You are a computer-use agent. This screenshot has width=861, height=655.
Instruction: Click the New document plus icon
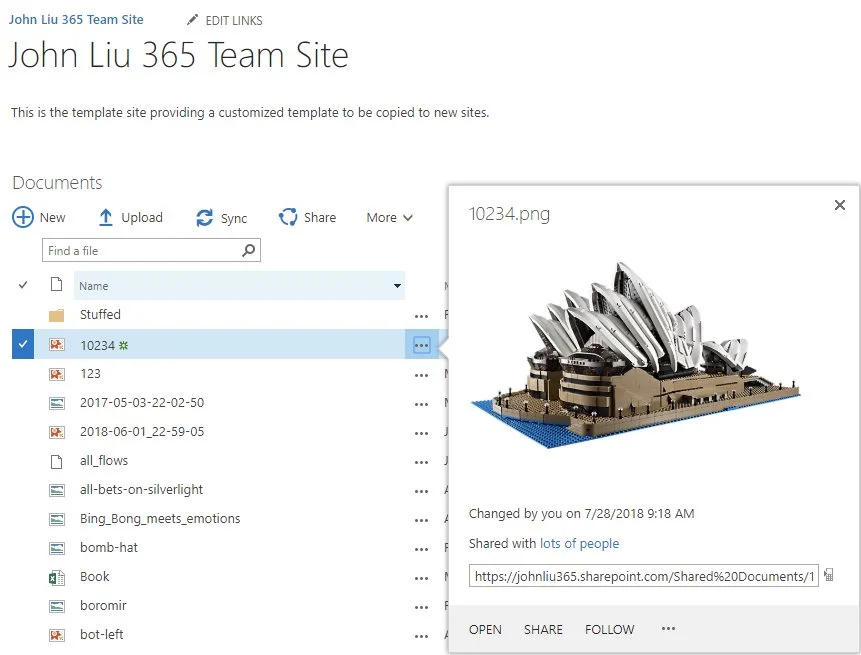point(22,217)
